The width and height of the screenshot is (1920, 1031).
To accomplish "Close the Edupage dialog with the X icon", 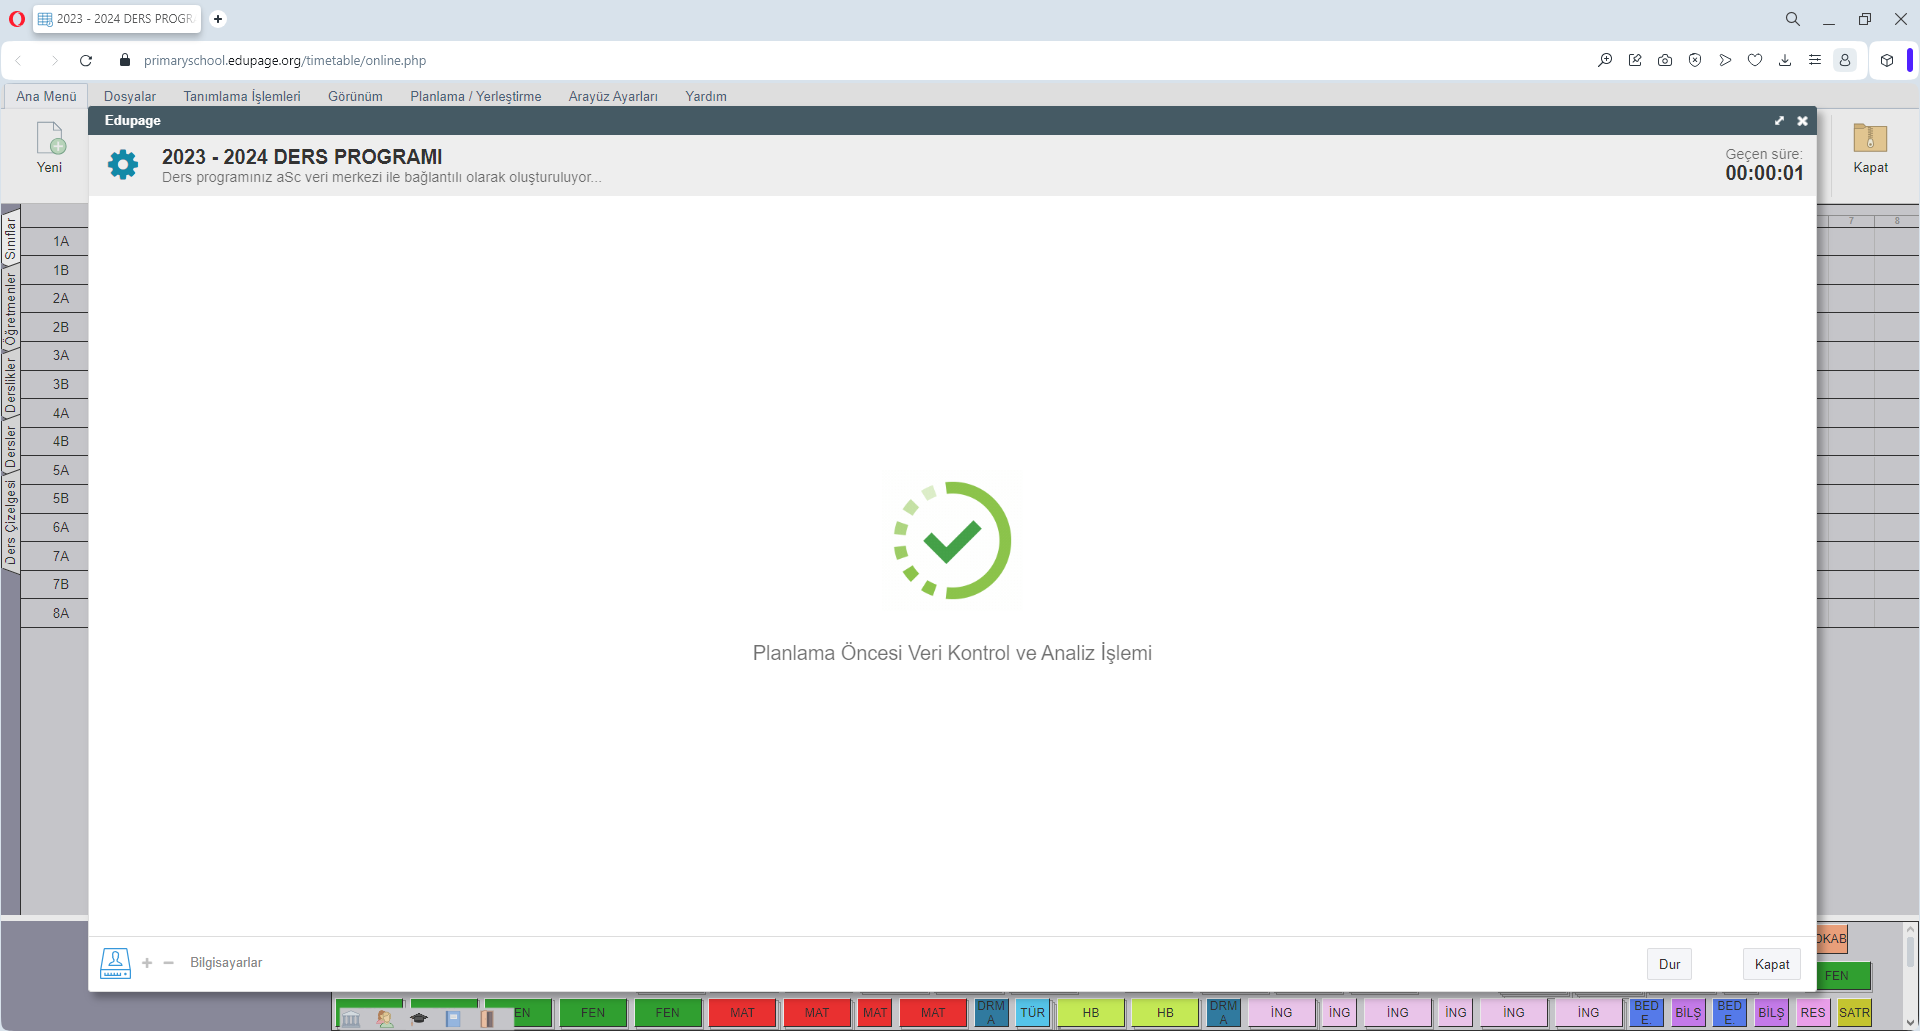I will click(x=1802, y=121).
